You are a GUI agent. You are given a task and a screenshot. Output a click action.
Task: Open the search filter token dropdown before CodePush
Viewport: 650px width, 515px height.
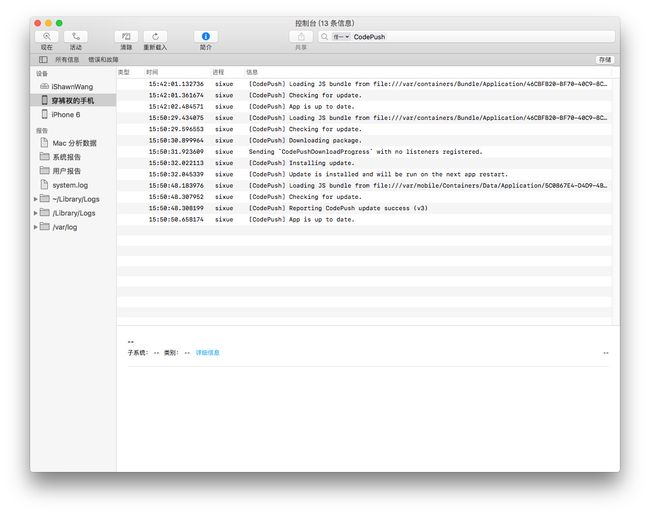click(341, 37)
